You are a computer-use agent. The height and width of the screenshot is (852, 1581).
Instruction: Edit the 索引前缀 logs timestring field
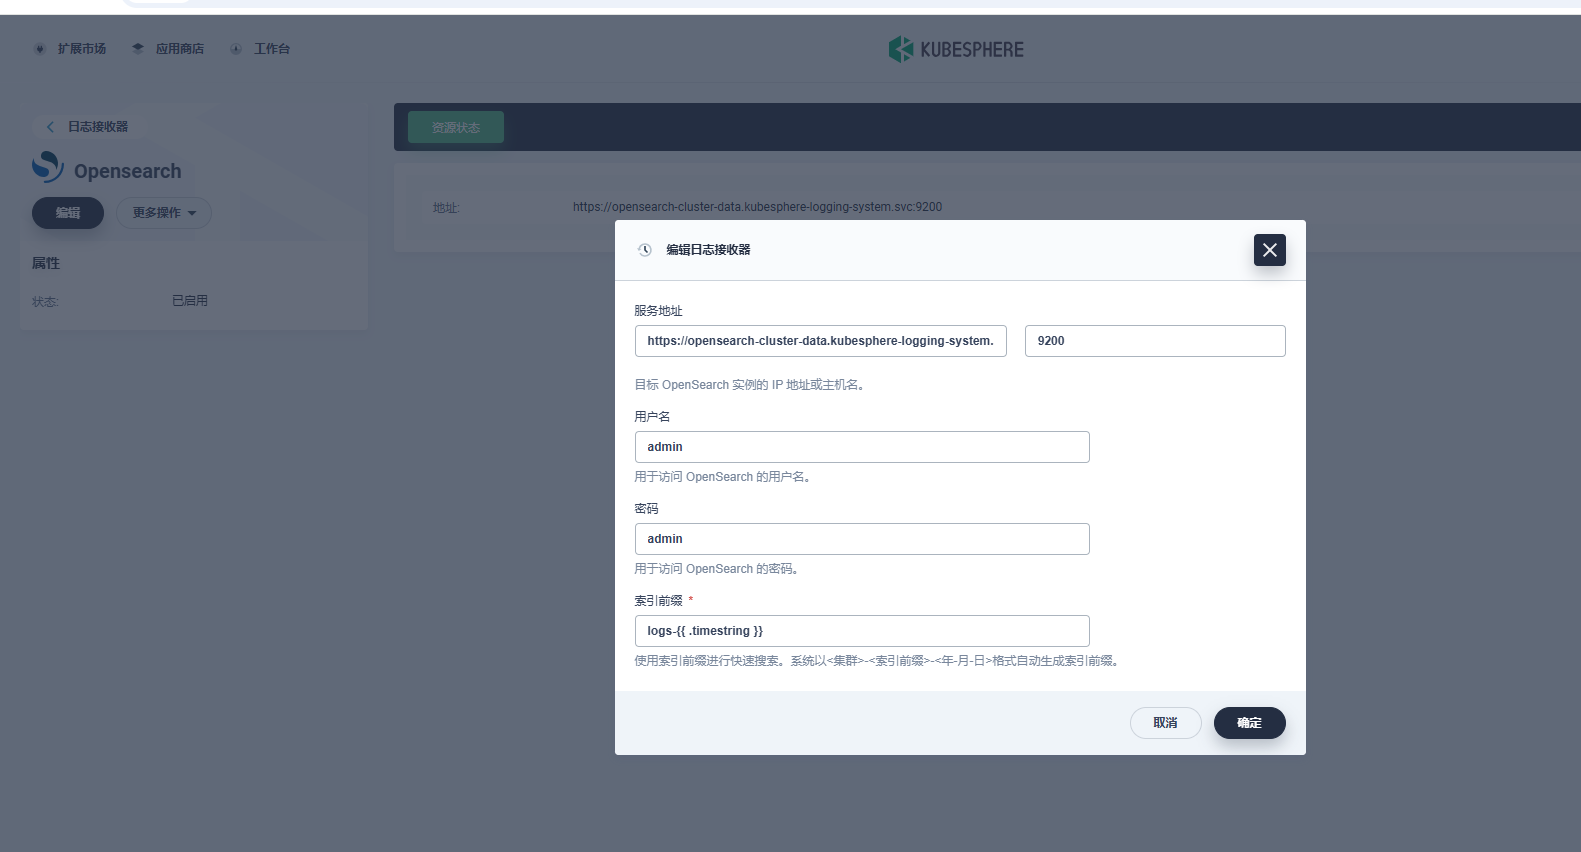(862, 631)
